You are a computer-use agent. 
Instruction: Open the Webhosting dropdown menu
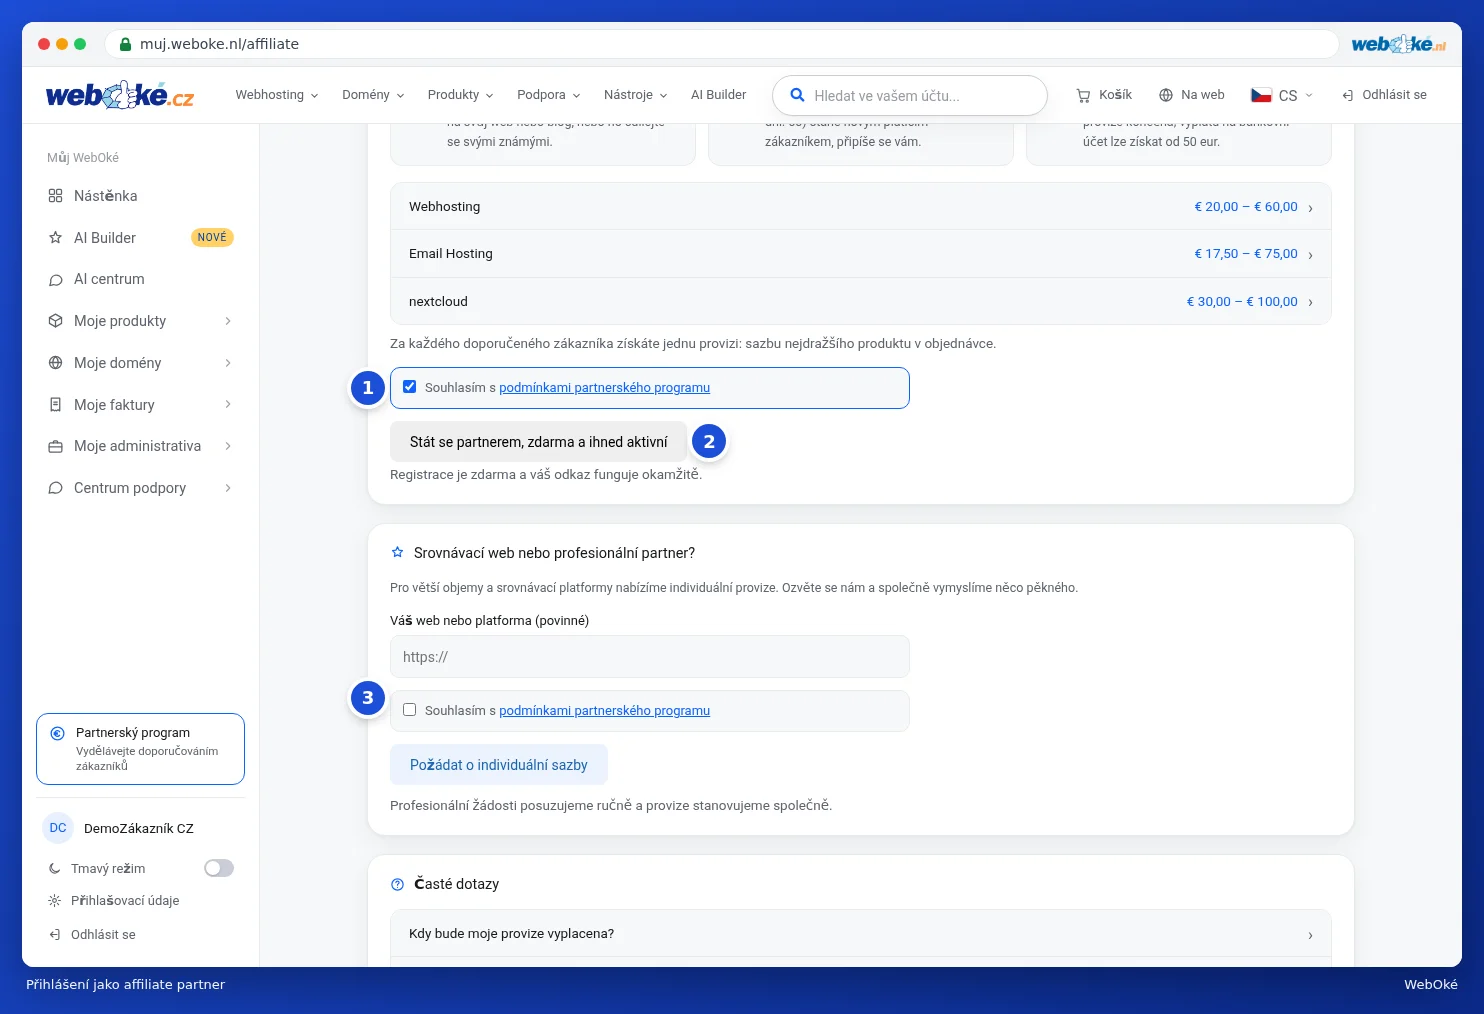277,95
